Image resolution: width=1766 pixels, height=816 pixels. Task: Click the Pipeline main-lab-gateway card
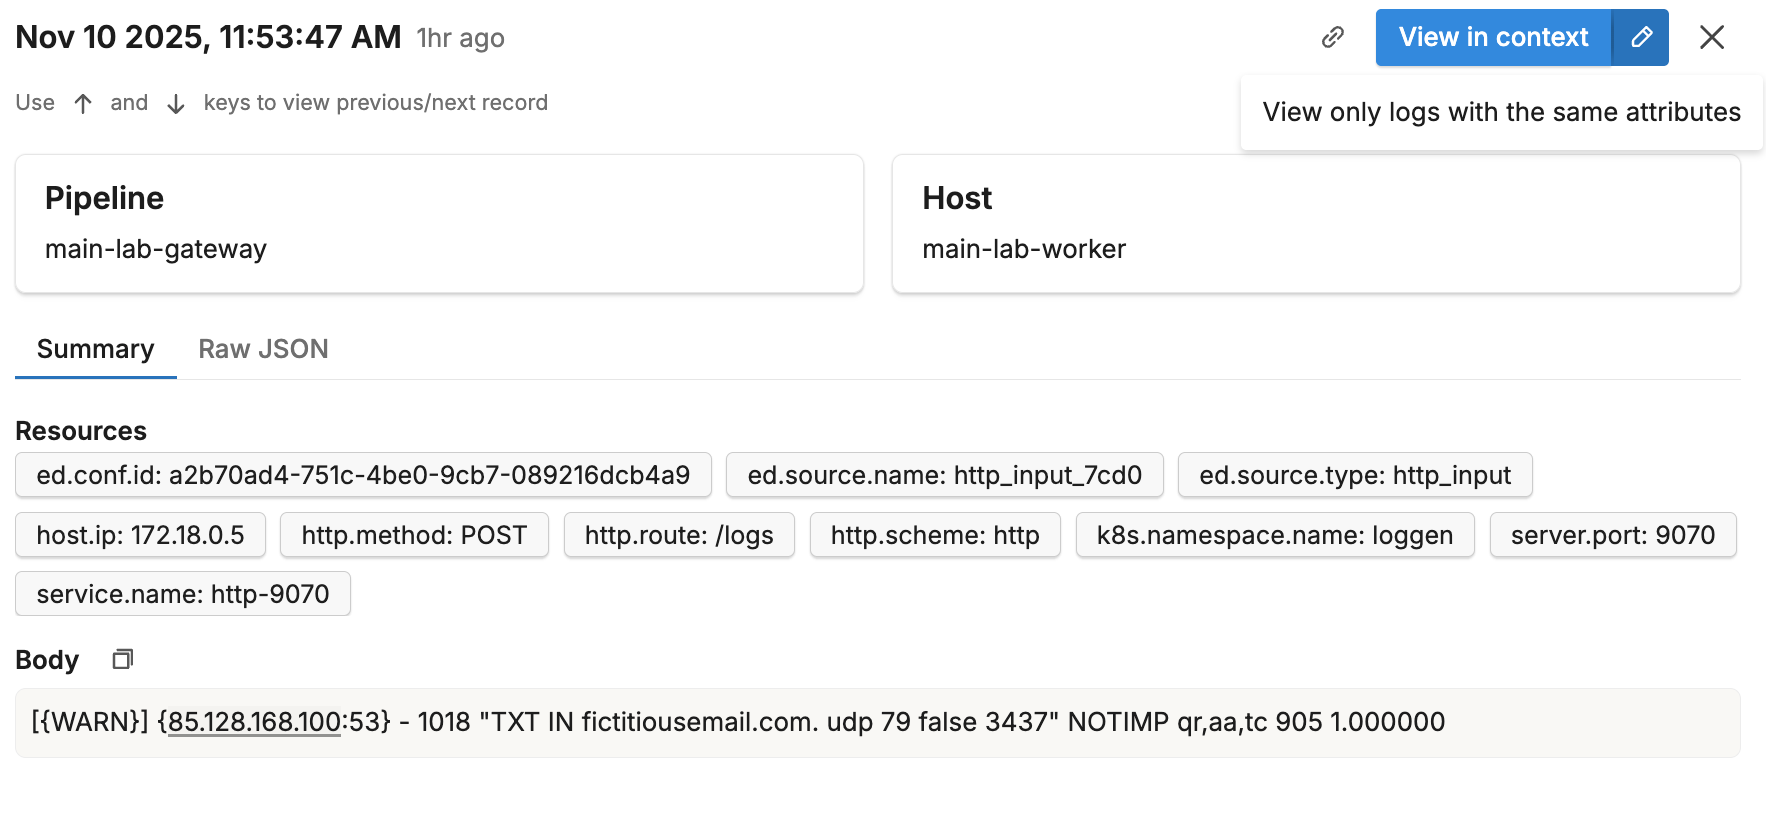[439, 224]
